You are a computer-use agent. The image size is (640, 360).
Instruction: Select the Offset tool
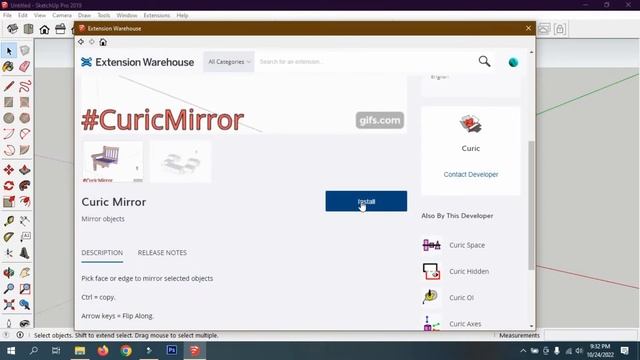24,202
